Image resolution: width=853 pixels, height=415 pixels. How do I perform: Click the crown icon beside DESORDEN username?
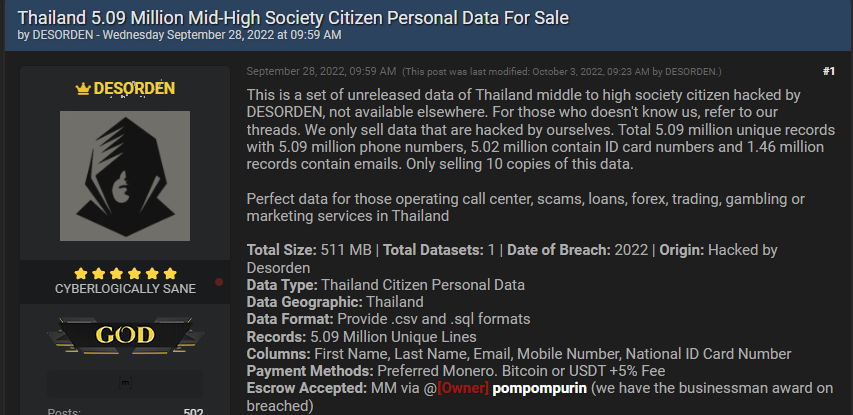(x=83, y=89)
